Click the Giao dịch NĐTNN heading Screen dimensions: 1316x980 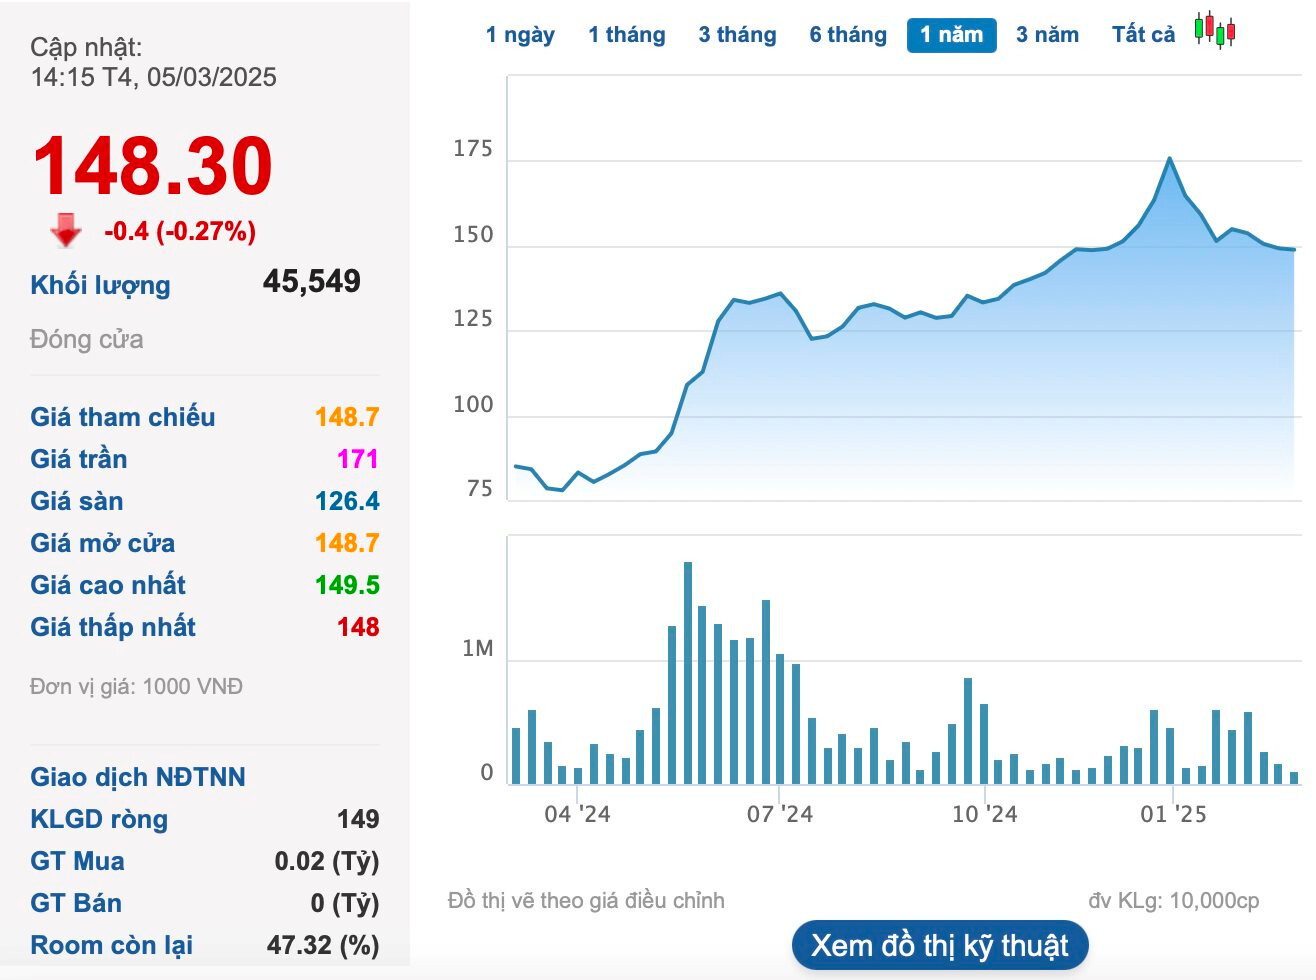(138, 777)
